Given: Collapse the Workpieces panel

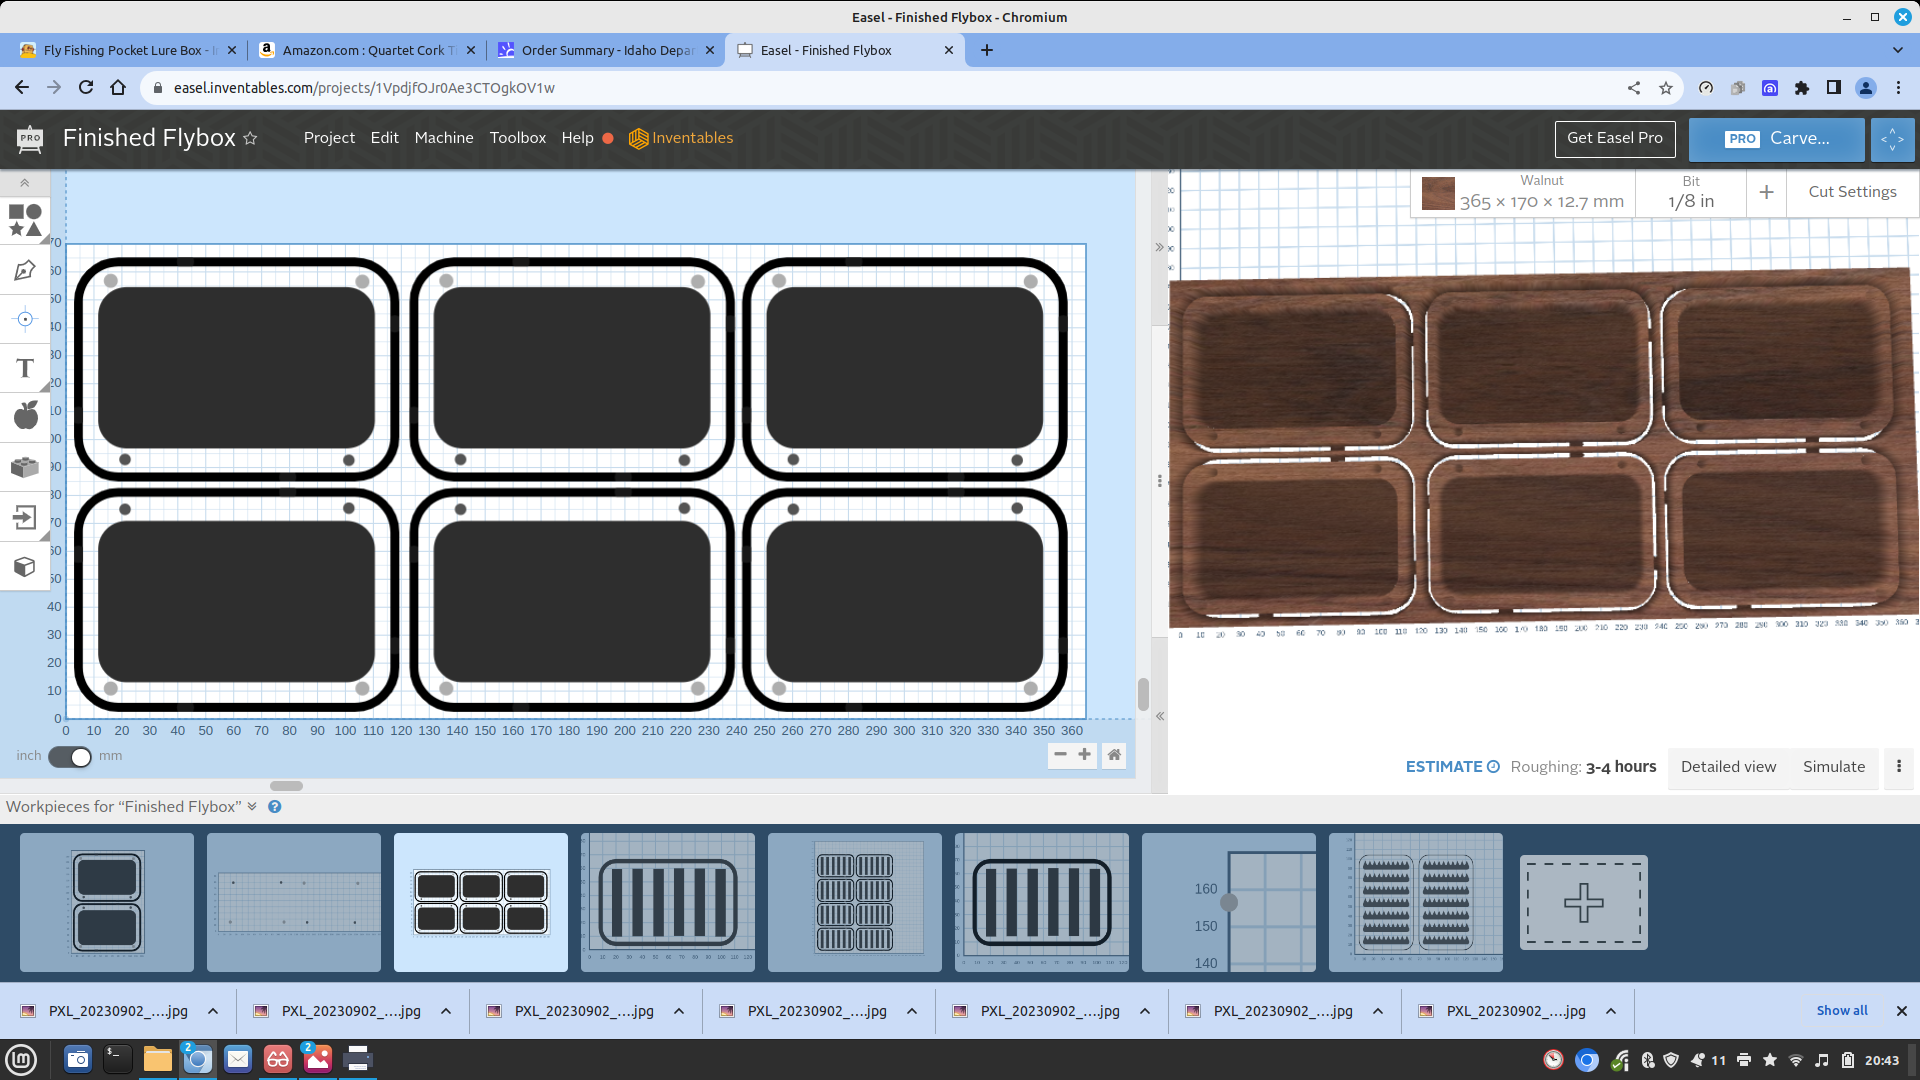Looking at the screenshot, I should [x=252, y=806].
